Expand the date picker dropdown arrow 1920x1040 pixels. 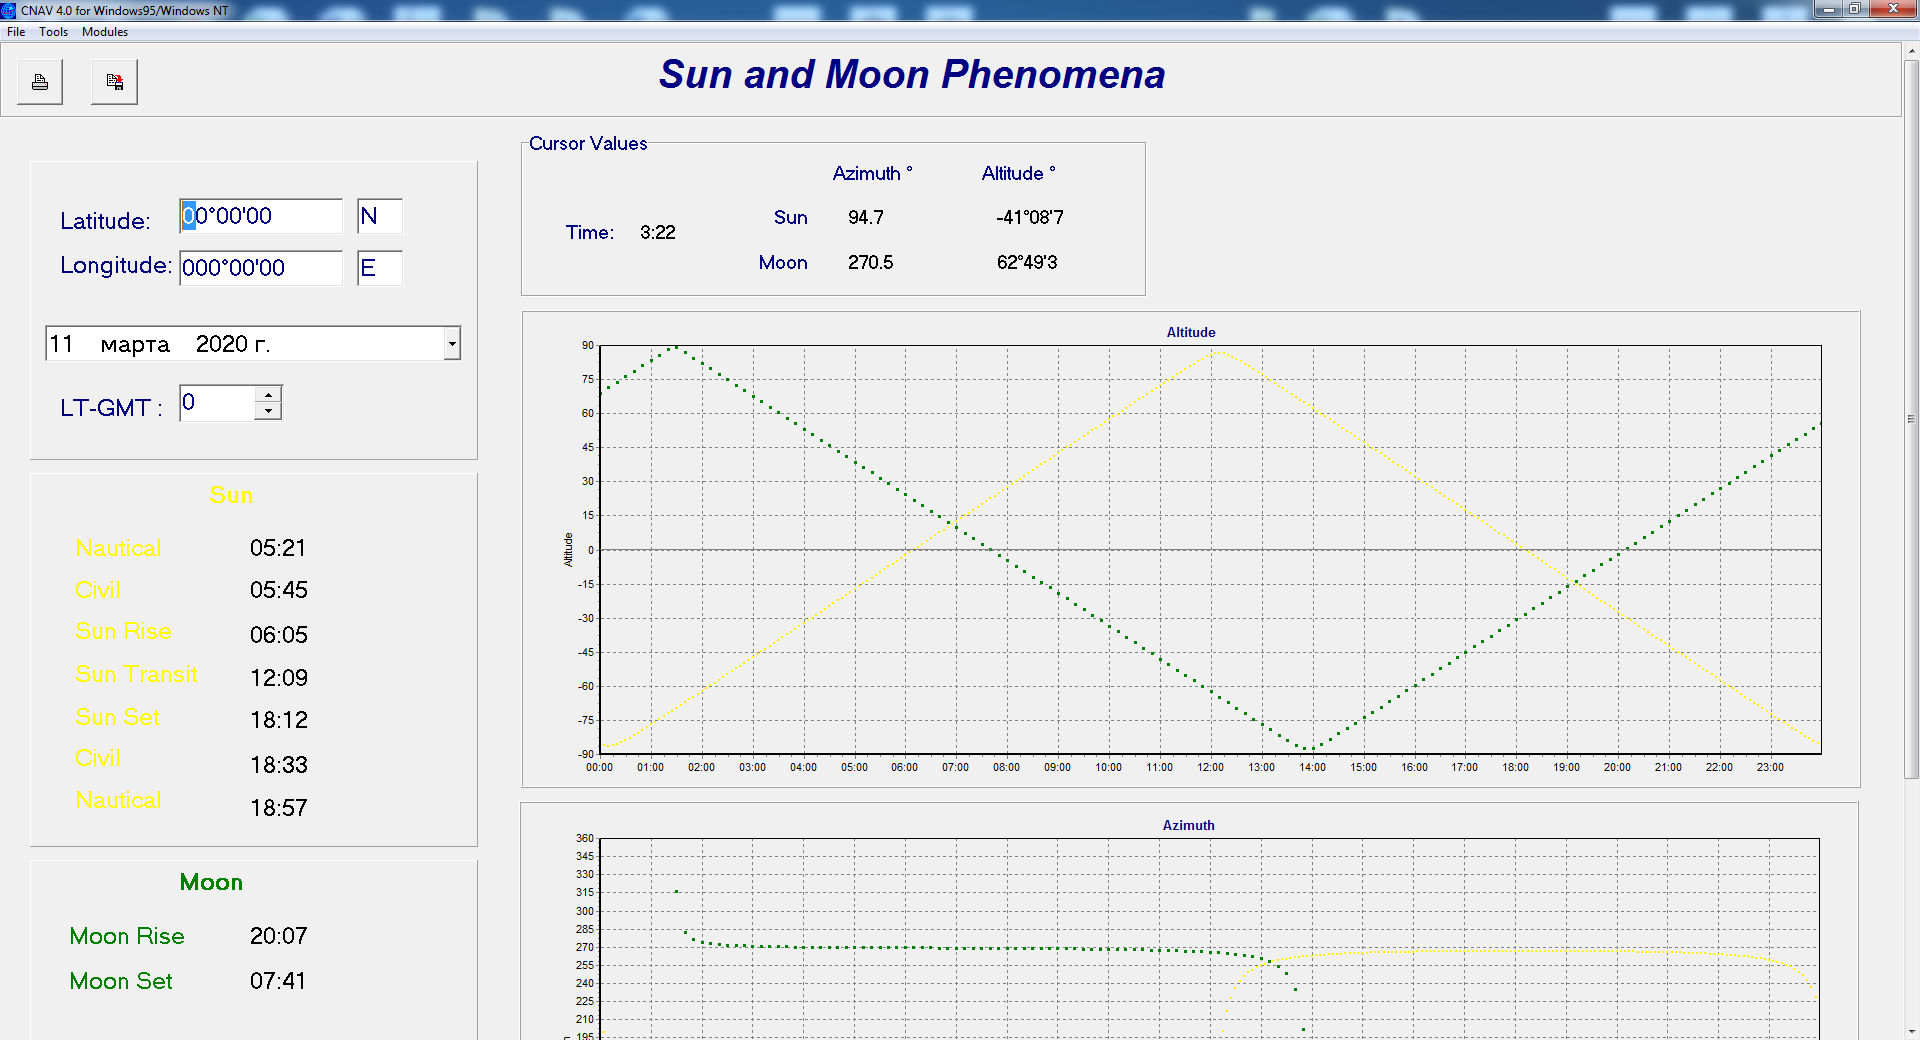pyautogui.click(x=452, y=344)
